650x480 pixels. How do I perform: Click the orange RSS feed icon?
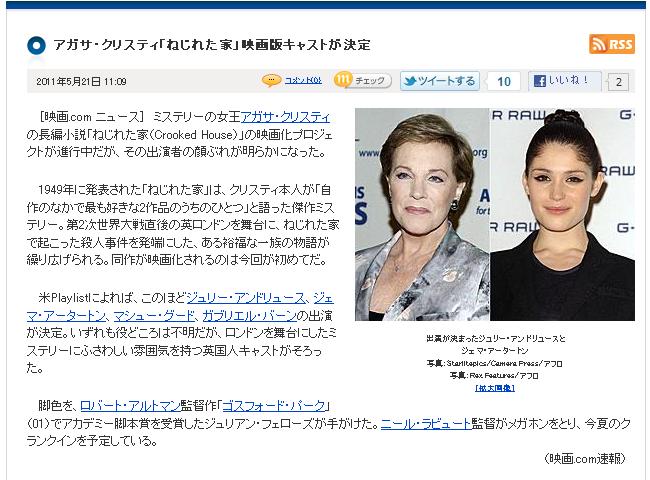611,44
